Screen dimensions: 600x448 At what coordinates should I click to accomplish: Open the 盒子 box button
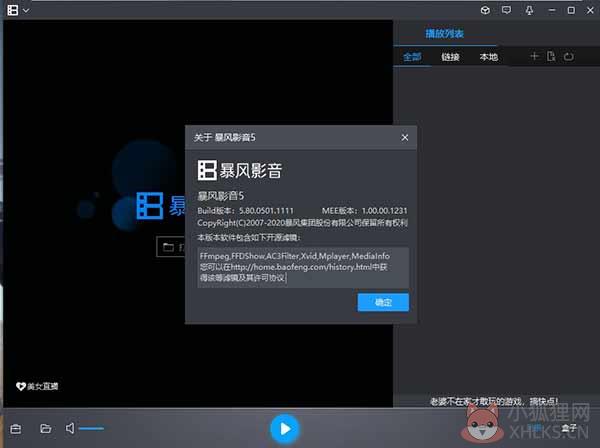click(x=569, y=428)
